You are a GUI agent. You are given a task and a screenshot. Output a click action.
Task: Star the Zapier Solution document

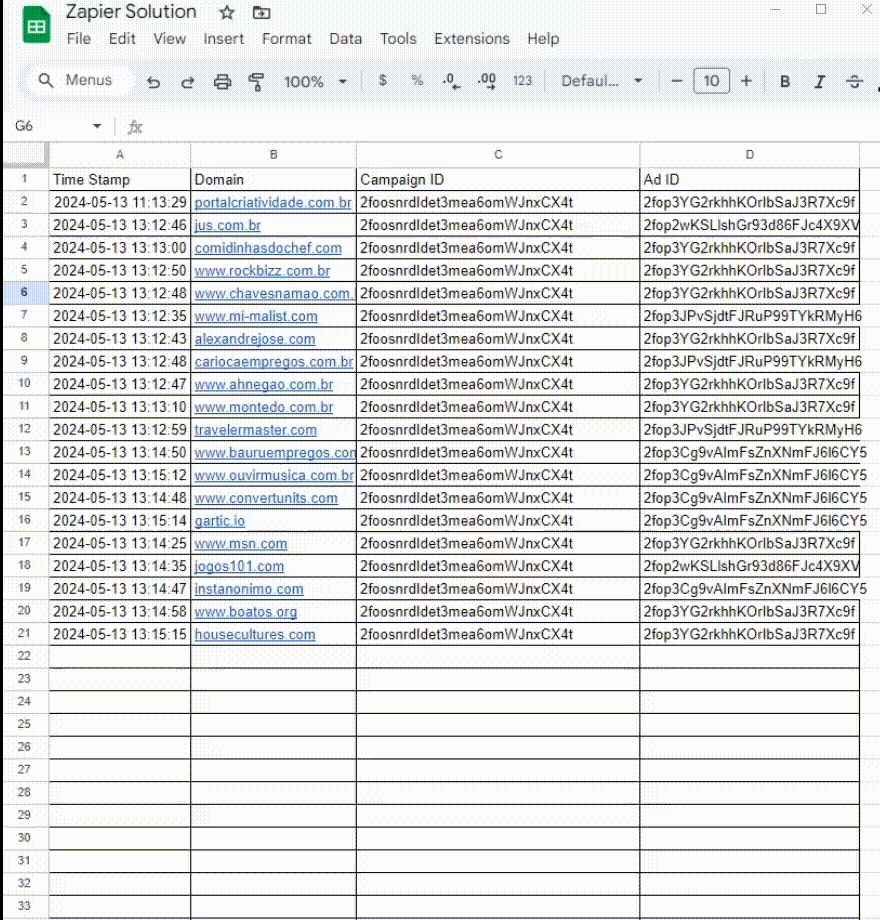(227, 13)
